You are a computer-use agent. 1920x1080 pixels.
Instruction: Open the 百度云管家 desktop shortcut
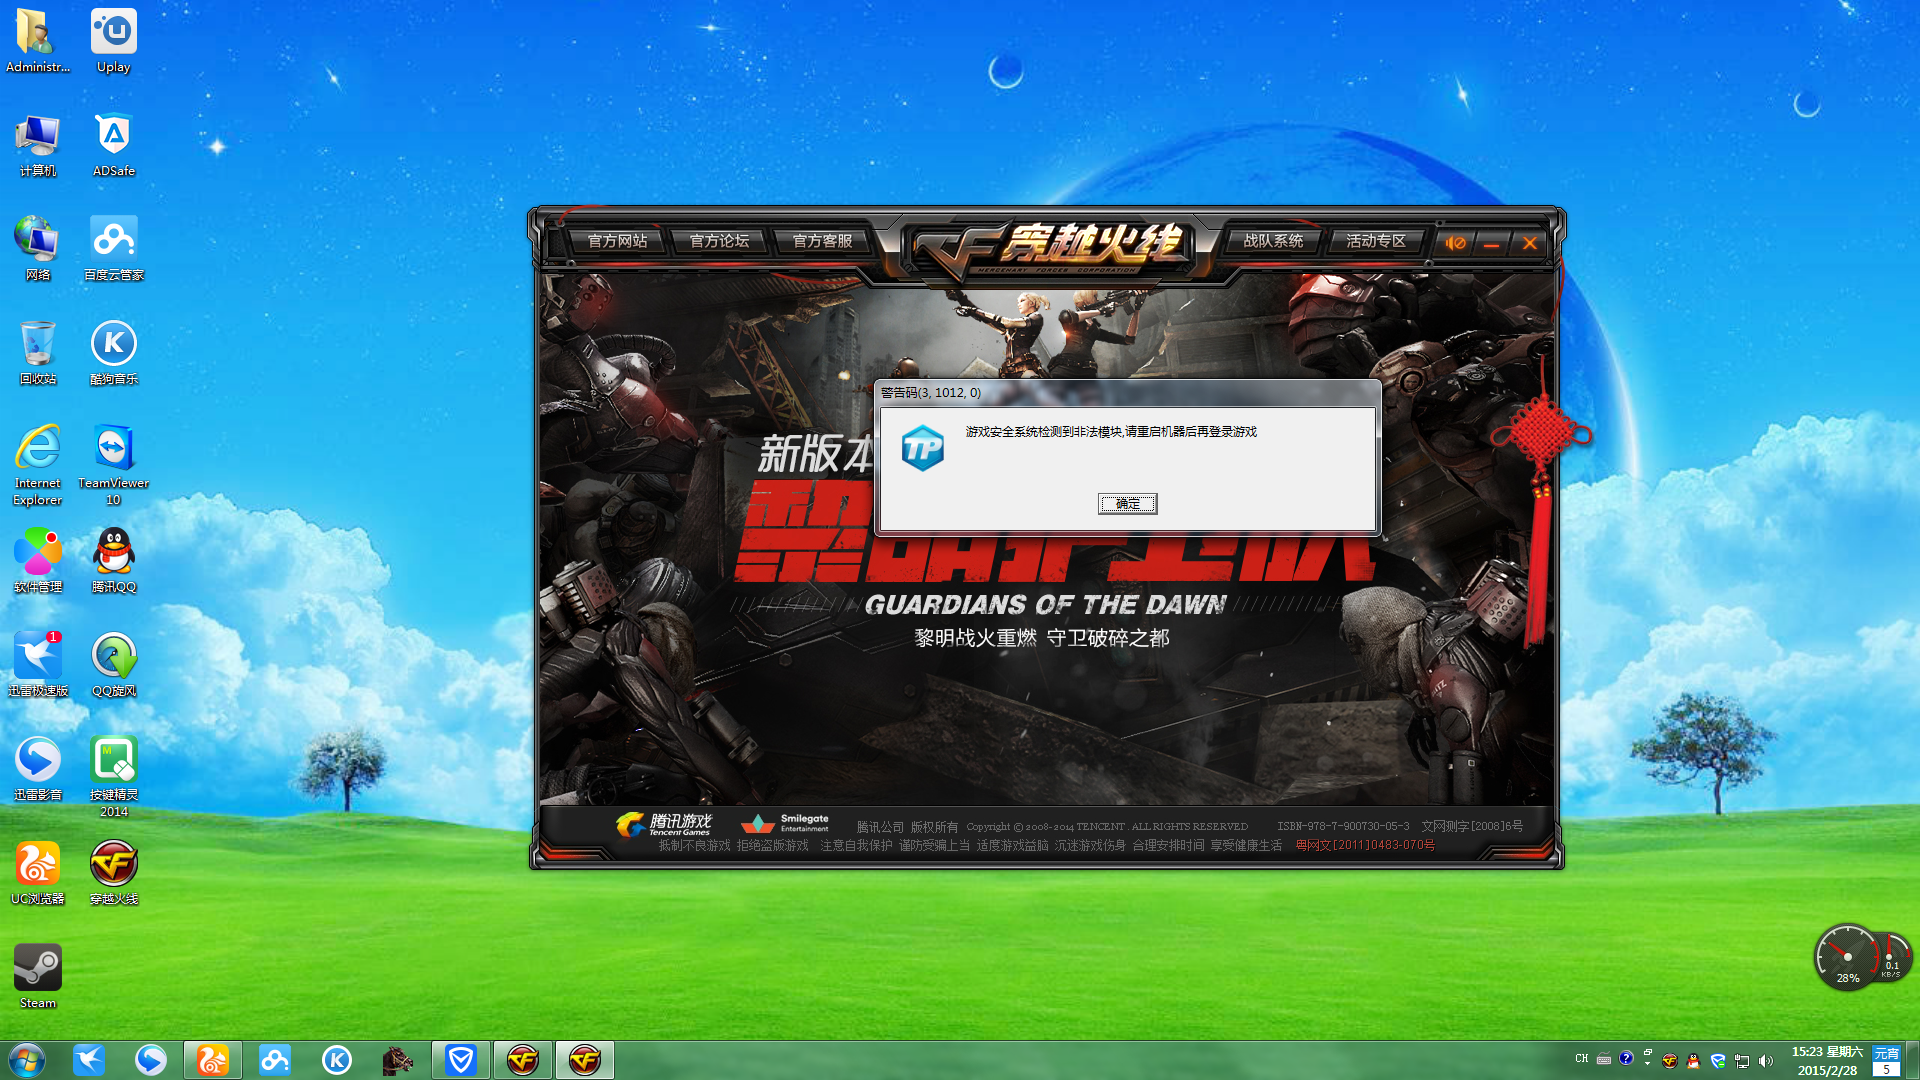[x=114, y=249]
